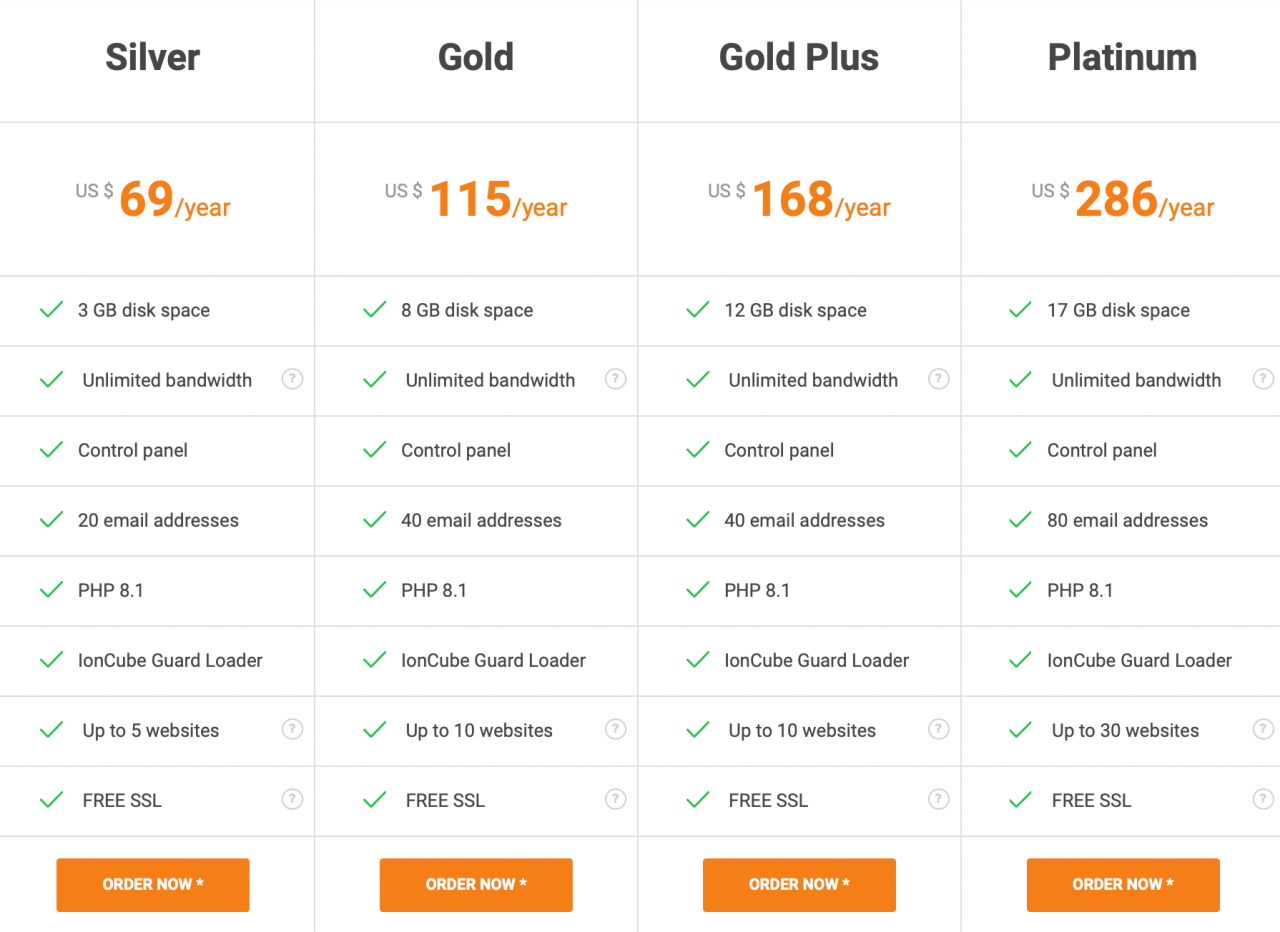Click the green checkmark for Silver's 3 GB disk space
1280x932 pixels.
(51, 310)
